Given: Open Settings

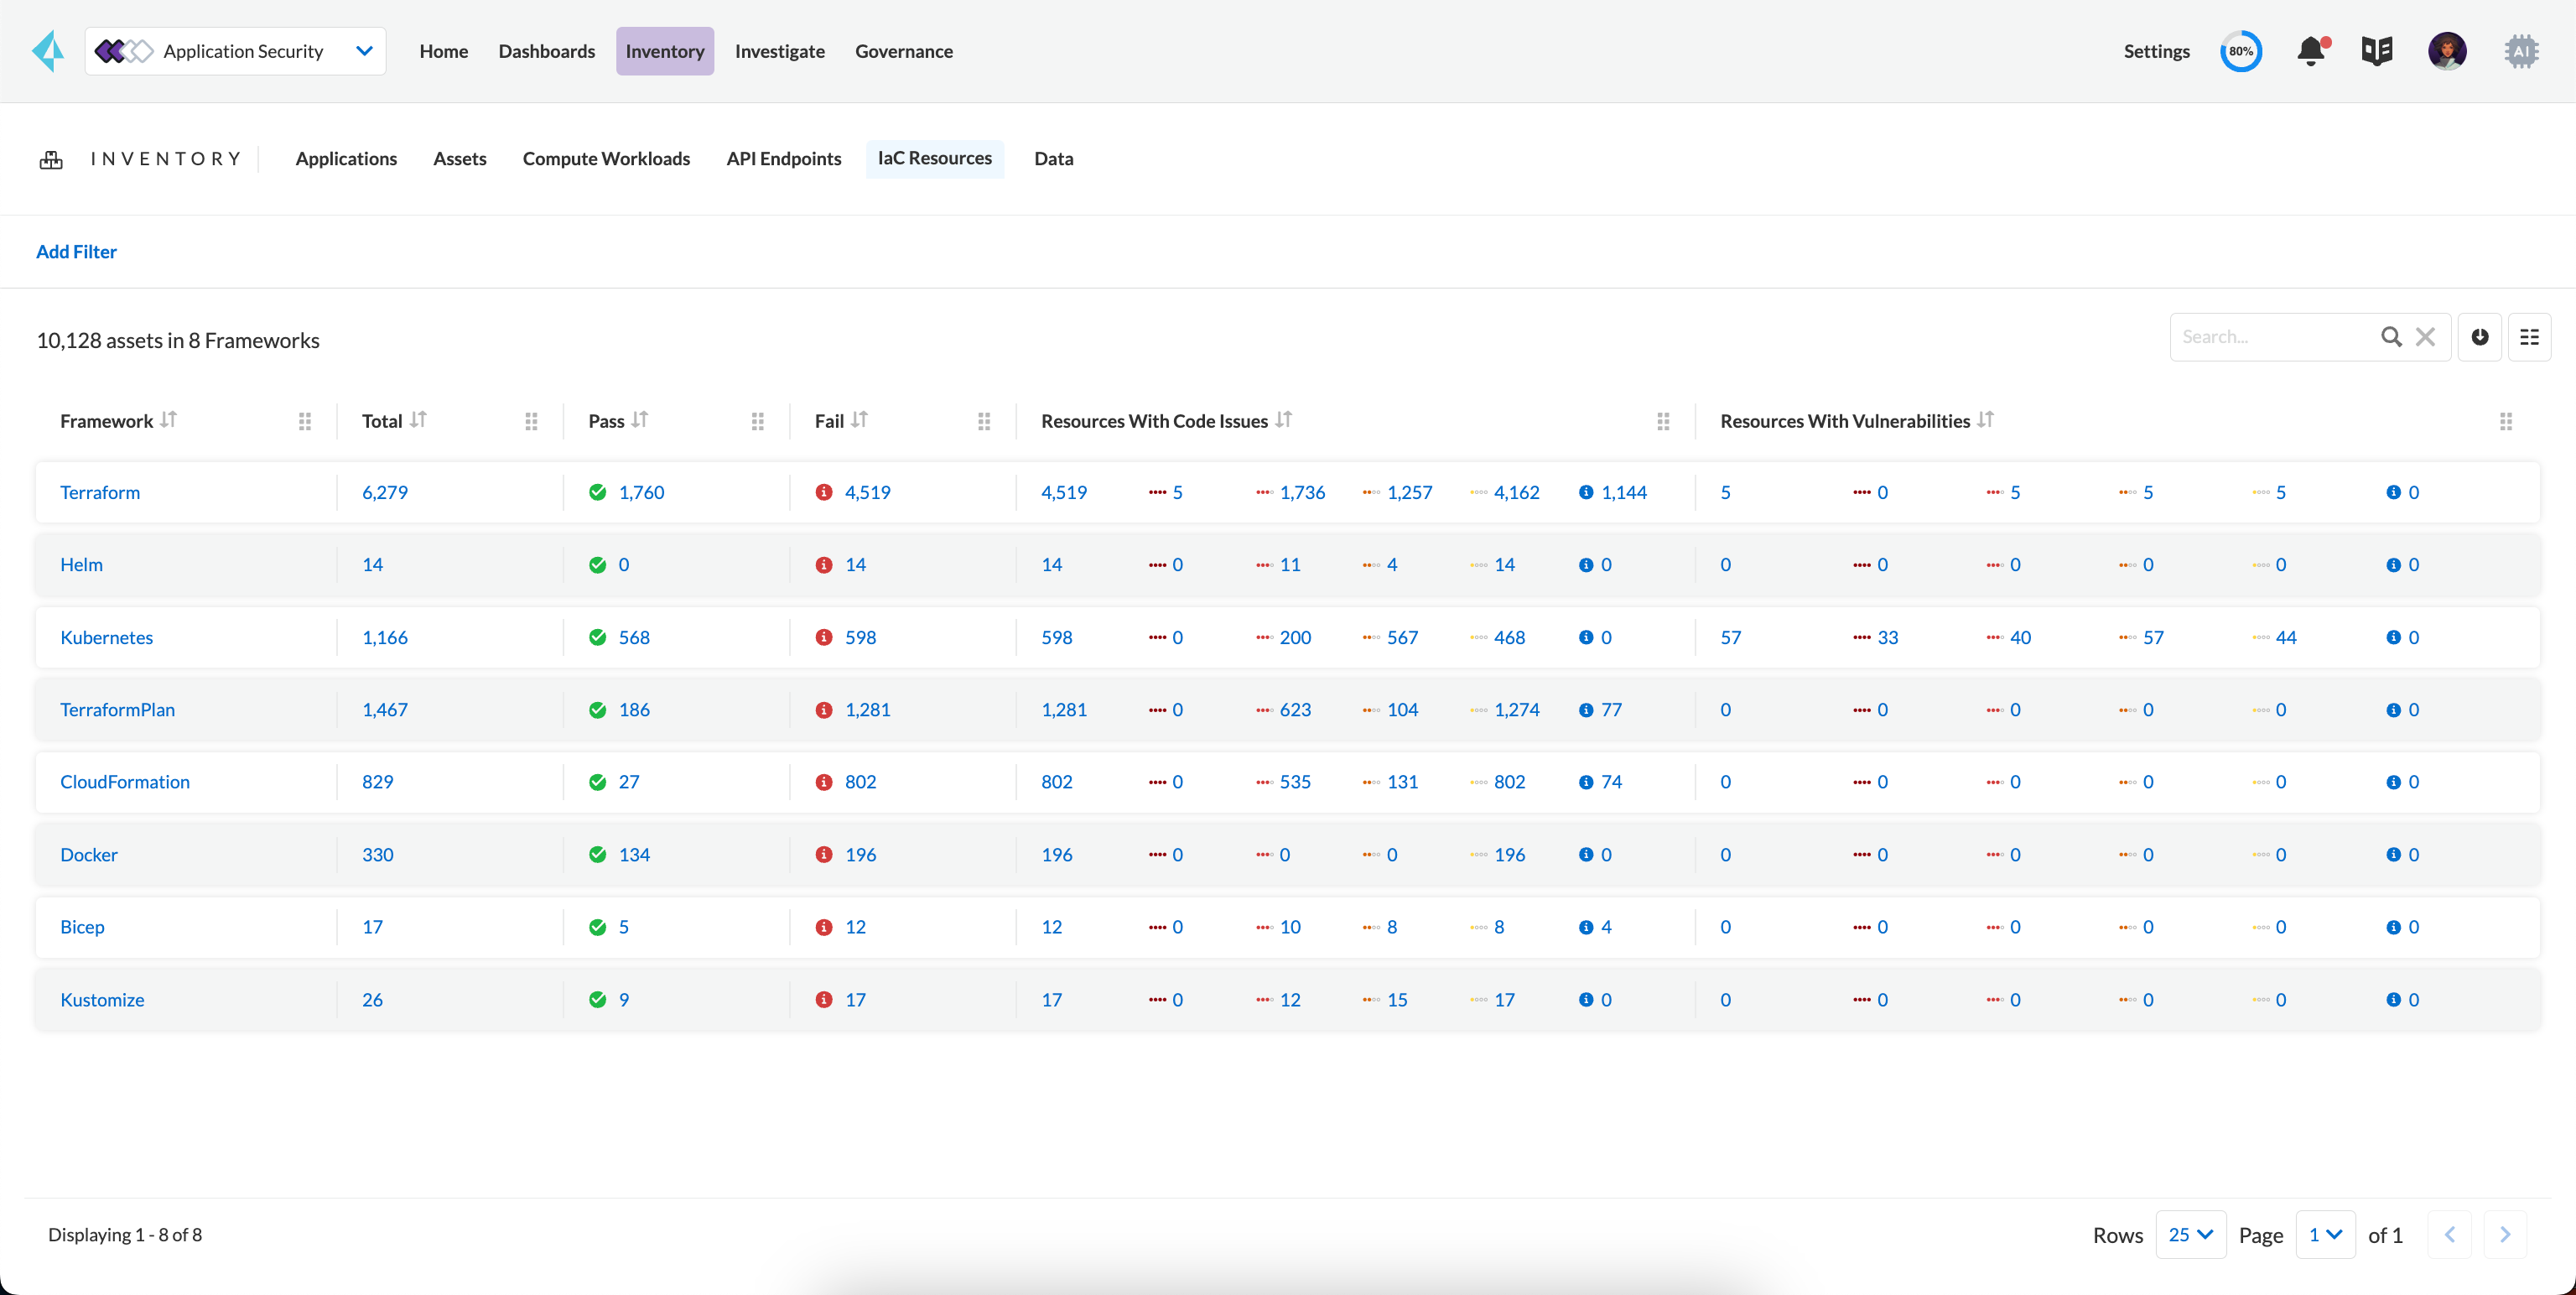Looking at the screenshot, I should (x=2157, y=51).
